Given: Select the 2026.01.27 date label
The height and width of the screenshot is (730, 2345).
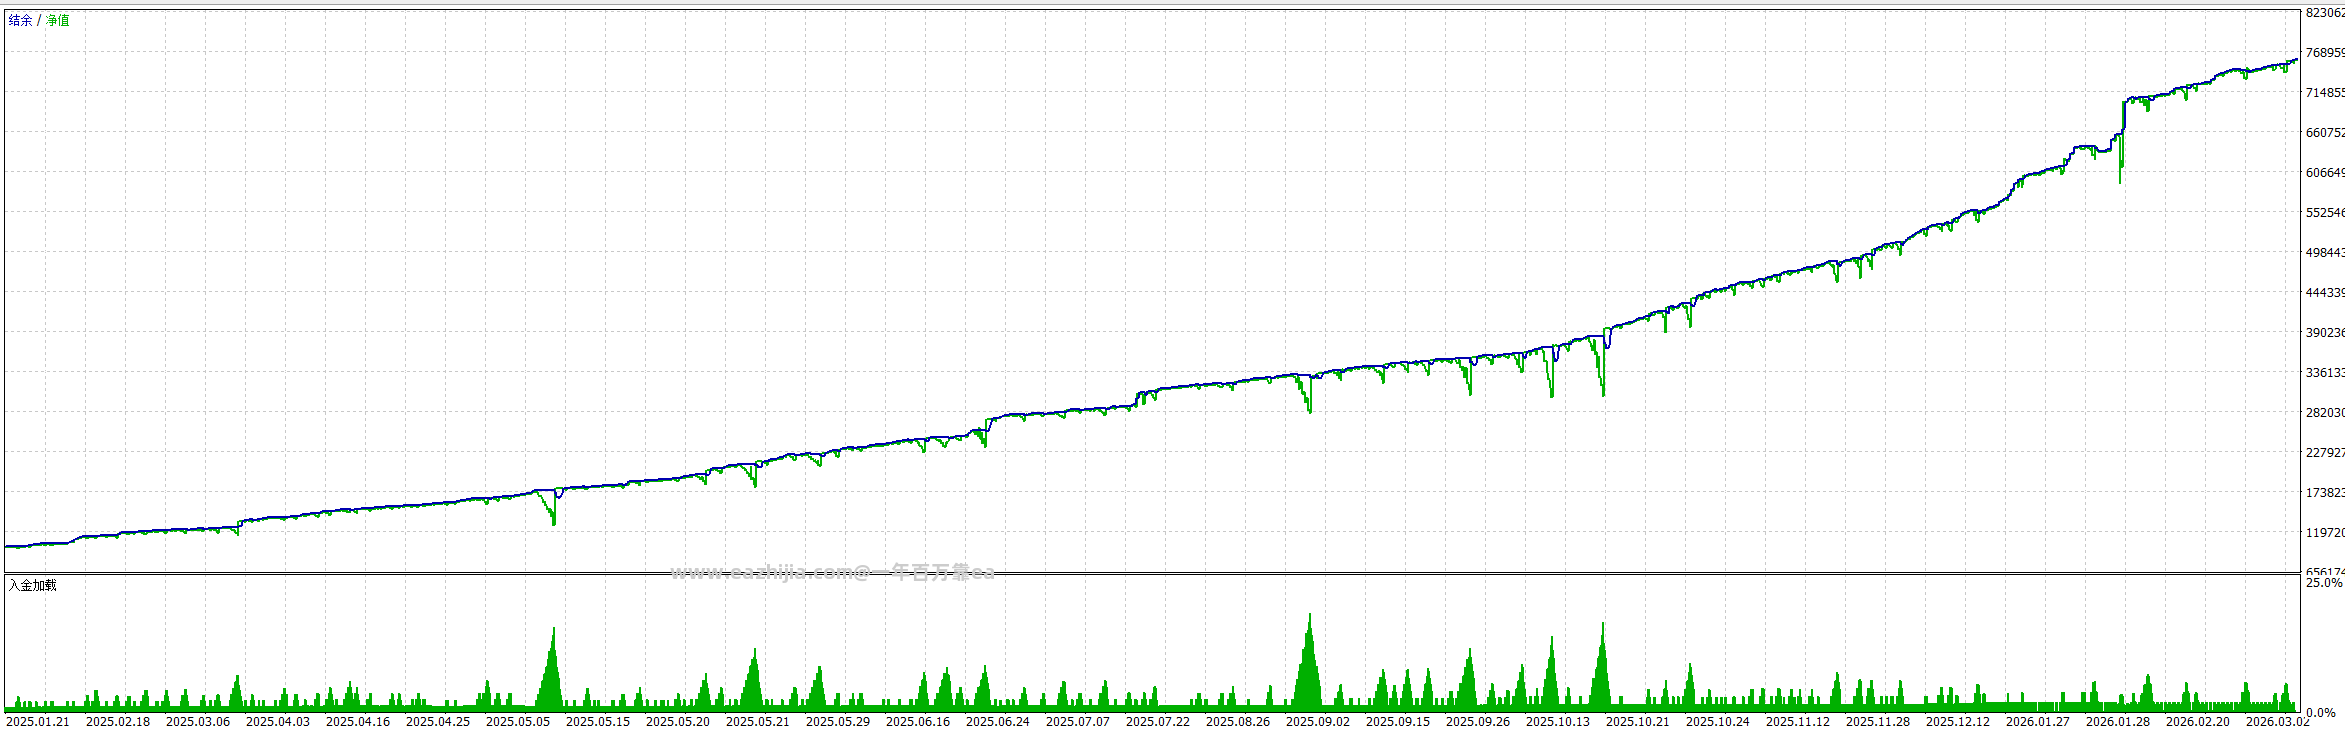Looking at the screenshot, I should pyautogui.click(x=2038, y=721).
